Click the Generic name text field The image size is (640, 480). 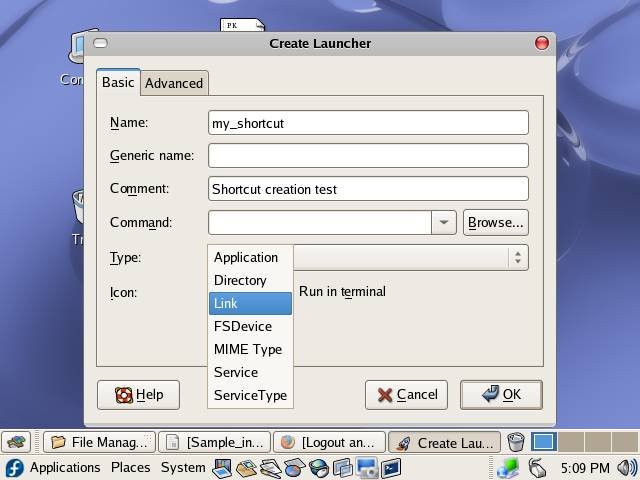[x=368, y=155]
